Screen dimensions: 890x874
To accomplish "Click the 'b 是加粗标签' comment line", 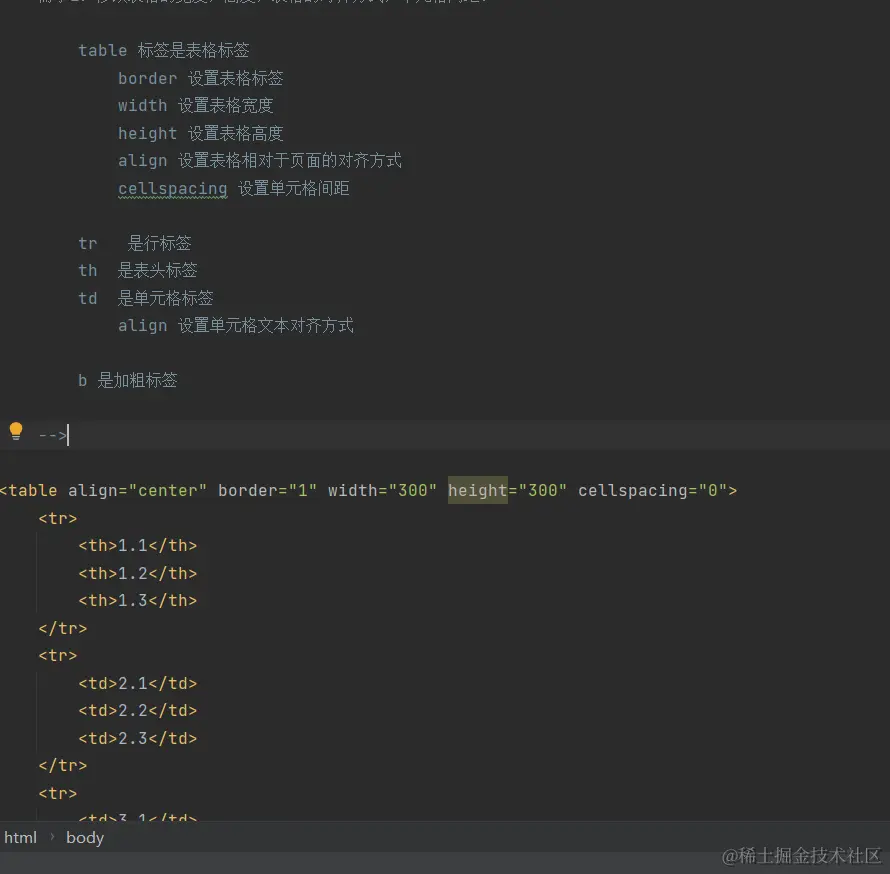I will click(128, 380).
